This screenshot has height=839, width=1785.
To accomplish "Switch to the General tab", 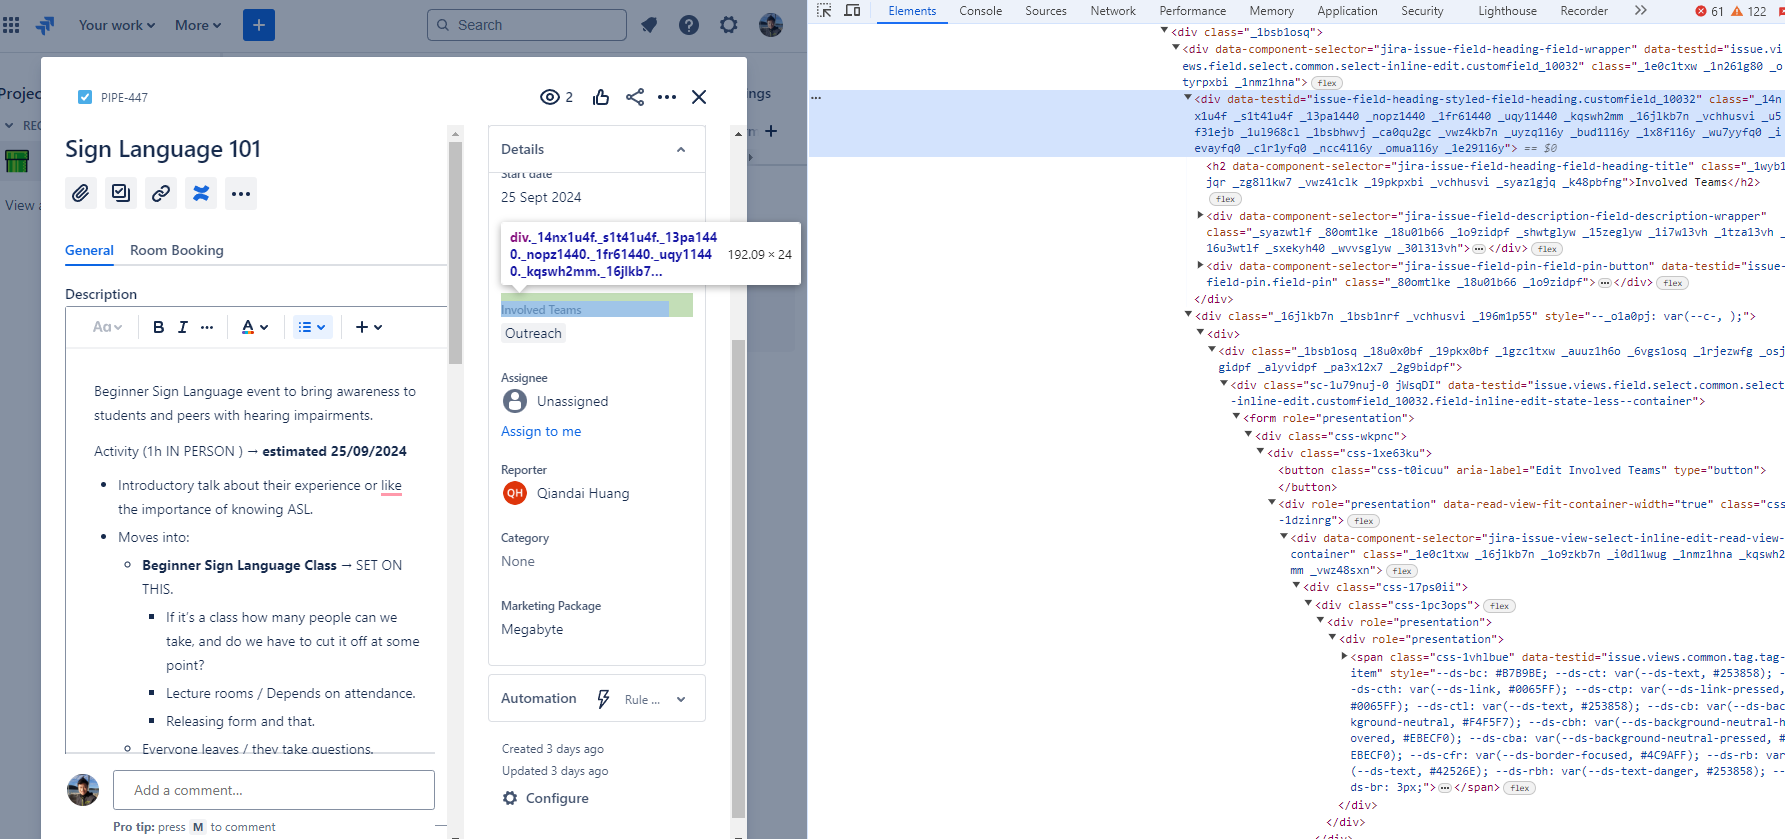I will coord(89,251).
